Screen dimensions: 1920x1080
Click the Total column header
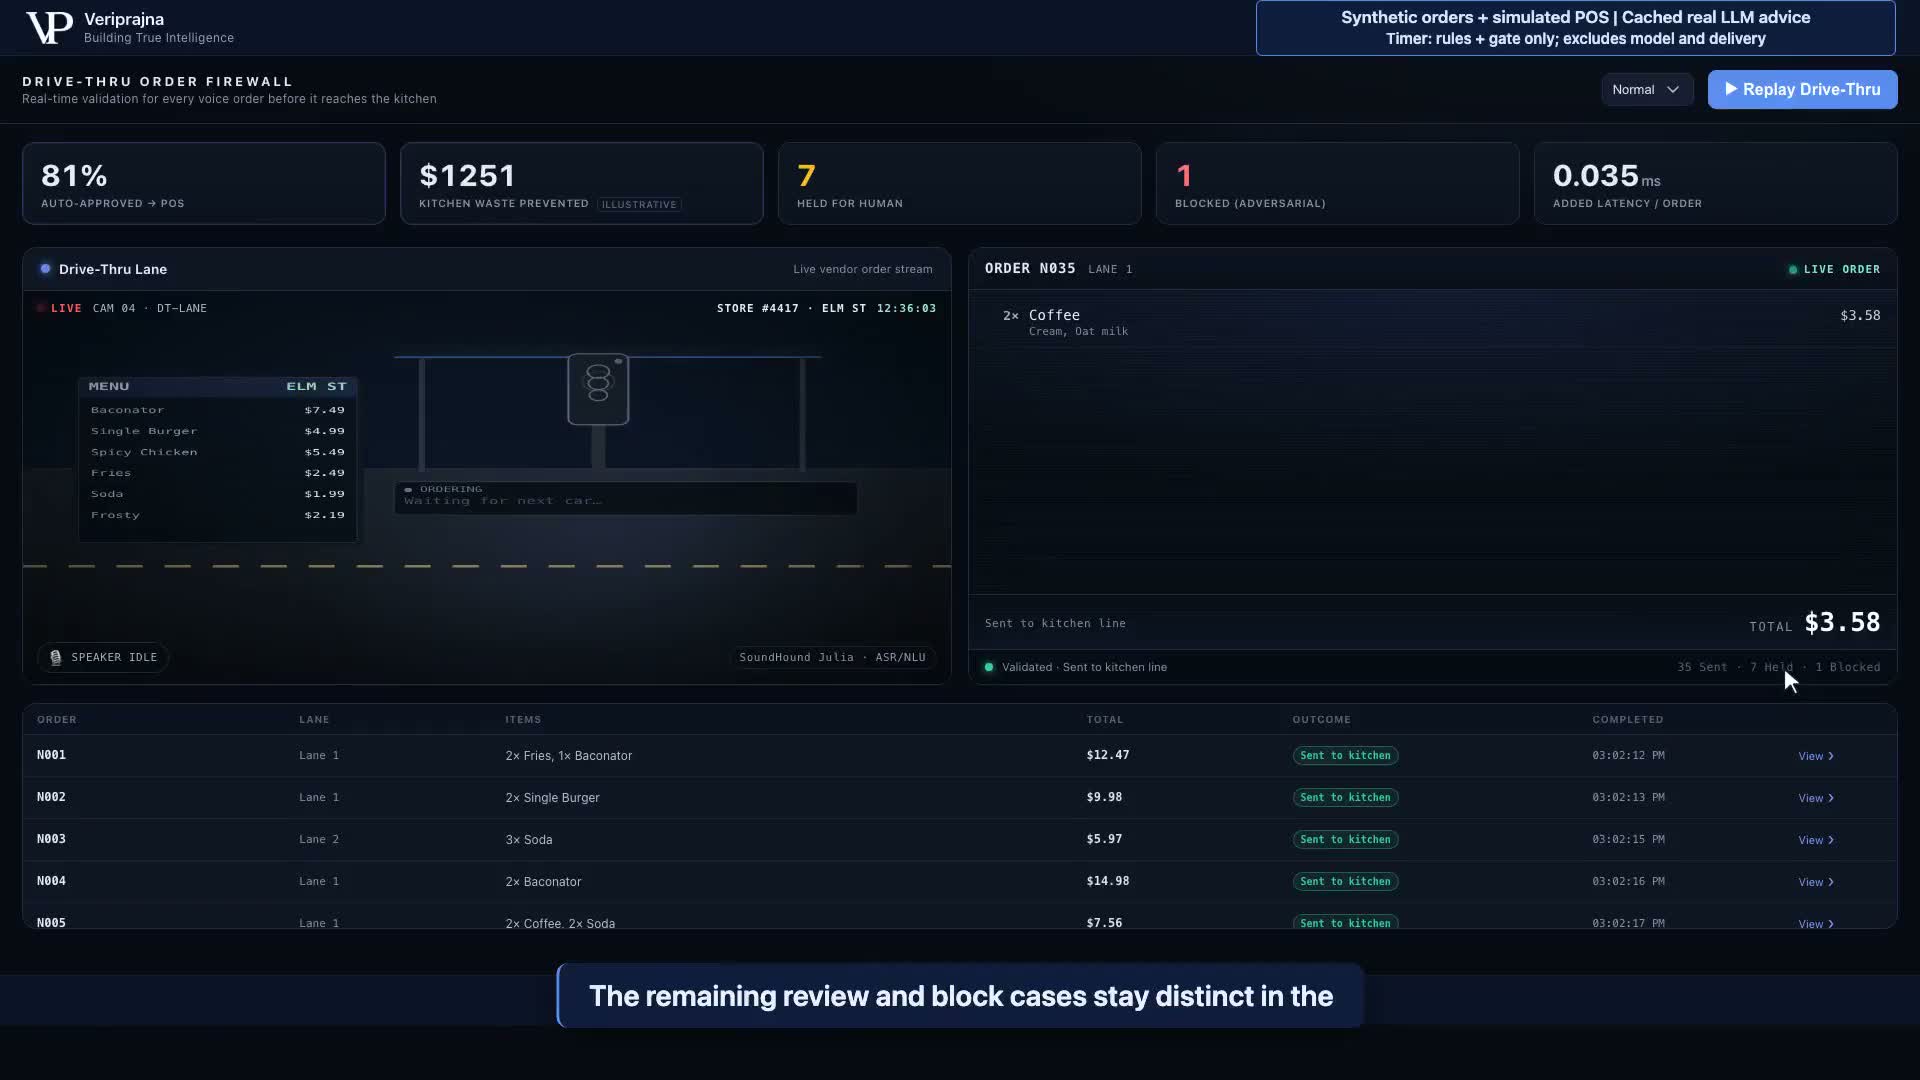pyautogui.click(x=1105, y=720)
